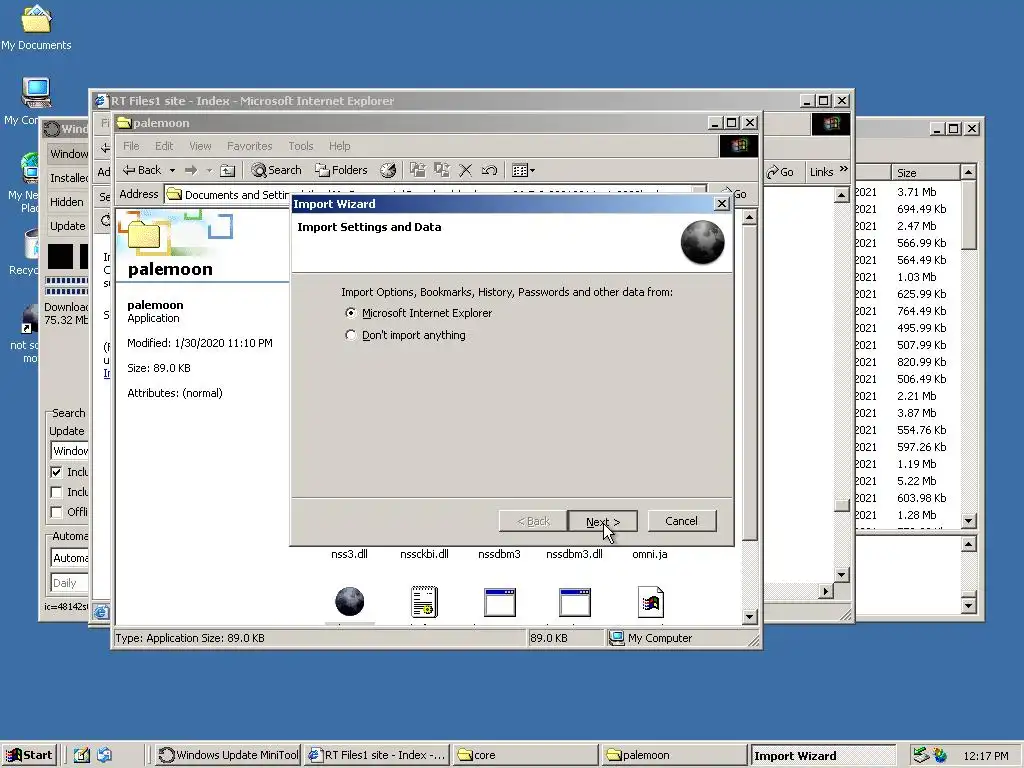Viewport: 1024px width, 768px height.
Task: Click the Next button in Import Wizard
Action: click(x=602, y=521)
